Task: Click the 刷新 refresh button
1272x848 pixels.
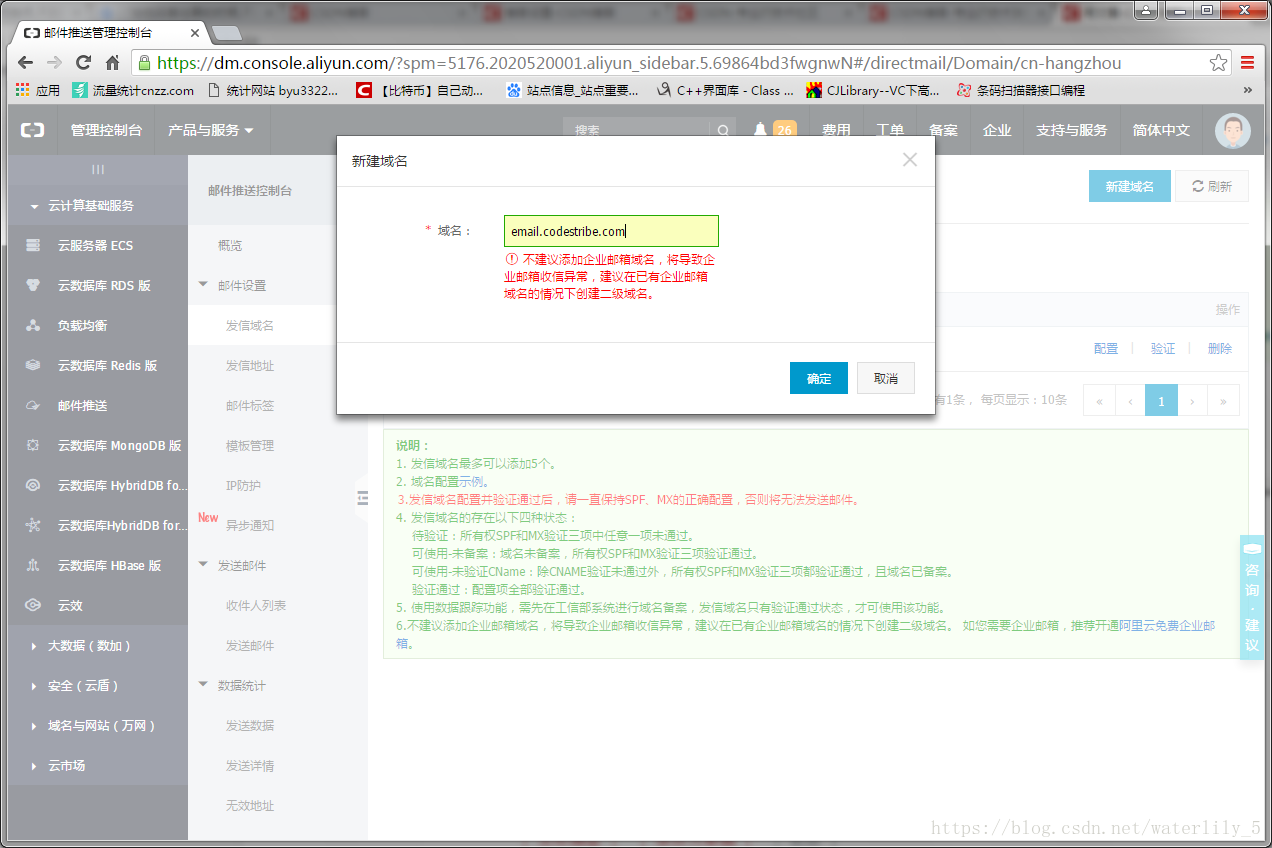Action: point(1211,186)
